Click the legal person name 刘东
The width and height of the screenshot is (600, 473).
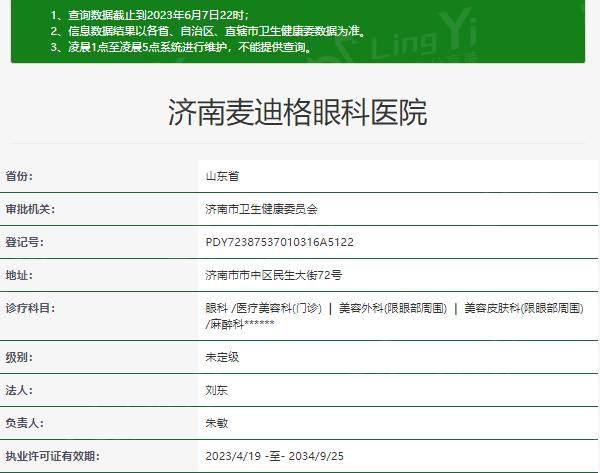coord(217,390)
